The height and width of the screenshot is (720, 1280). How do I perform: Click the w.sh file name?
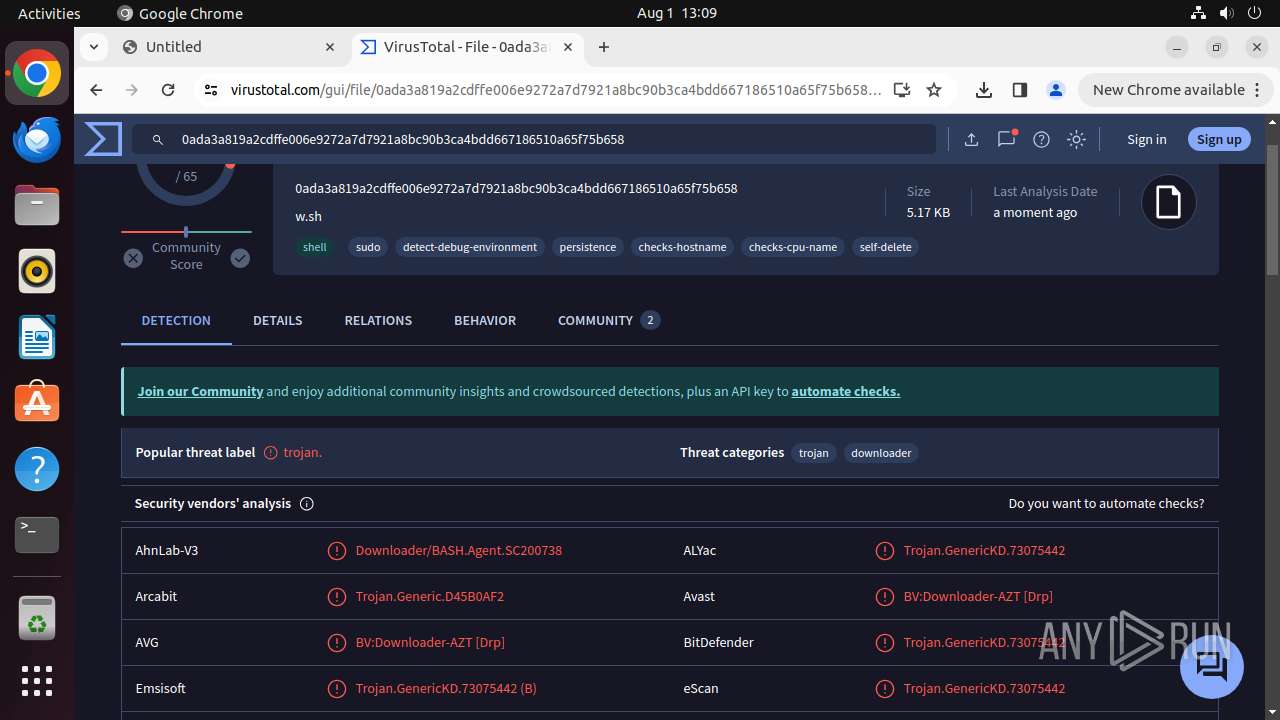[x=308, y=217]
